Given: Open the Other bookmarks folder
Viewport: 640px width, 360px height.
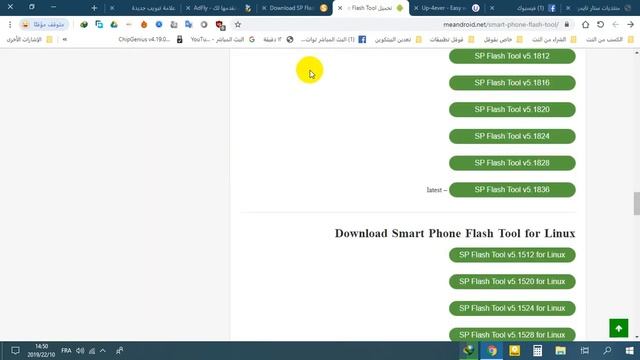Looking at the screenshot, I should coord(29,40).
